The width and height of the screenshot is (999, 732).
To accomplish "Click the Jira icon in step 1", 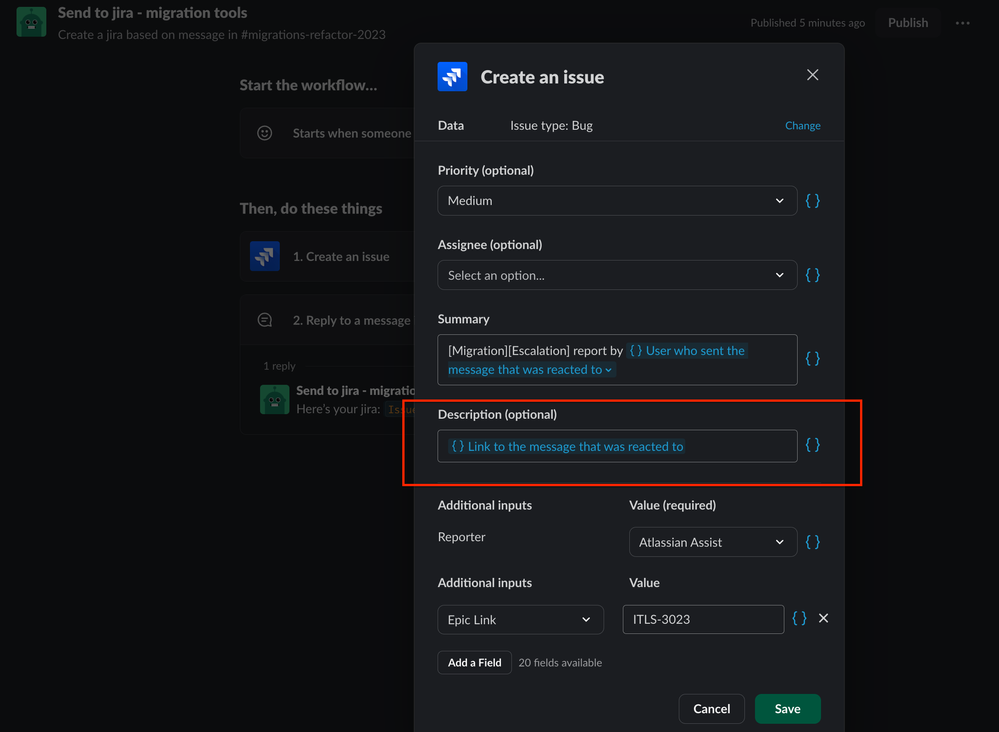I will point(265,256).
